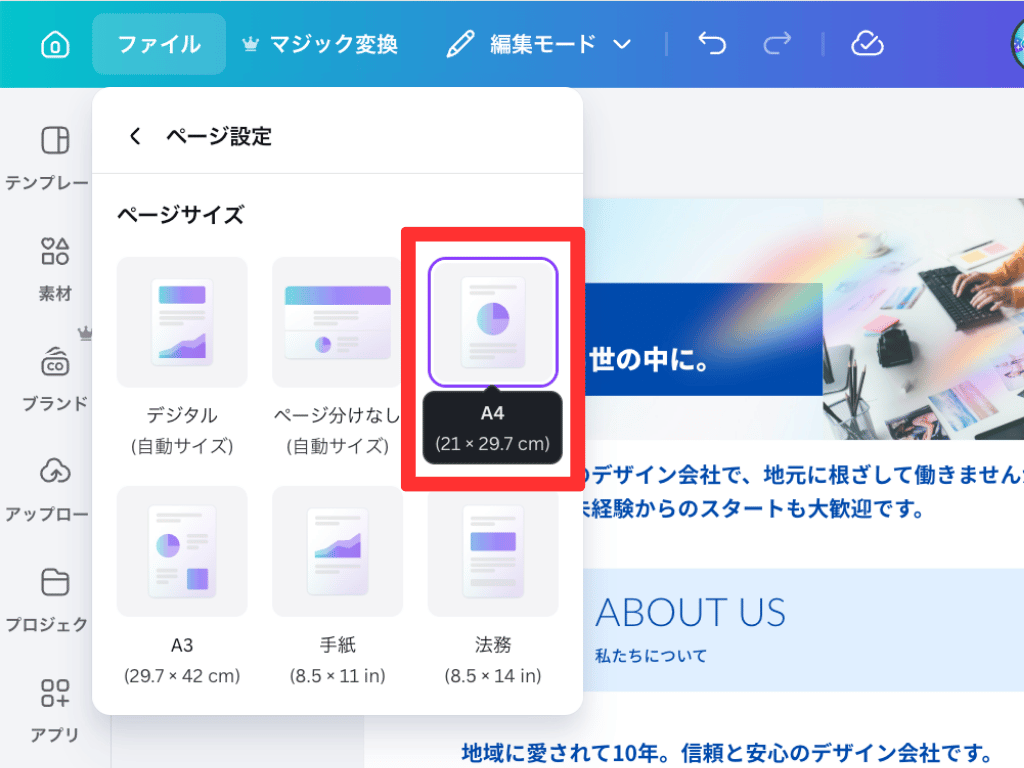Viewport: 1024px width, 768px height.
Task: Open the Canva home icon
Action: tap(55, 43)
